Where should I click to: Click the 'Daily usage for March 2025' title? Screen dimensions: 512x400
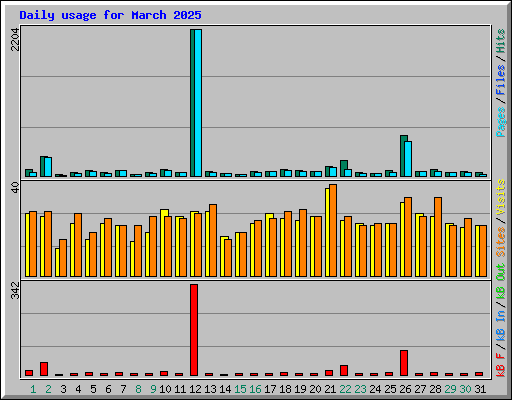[x=110, y=15]
